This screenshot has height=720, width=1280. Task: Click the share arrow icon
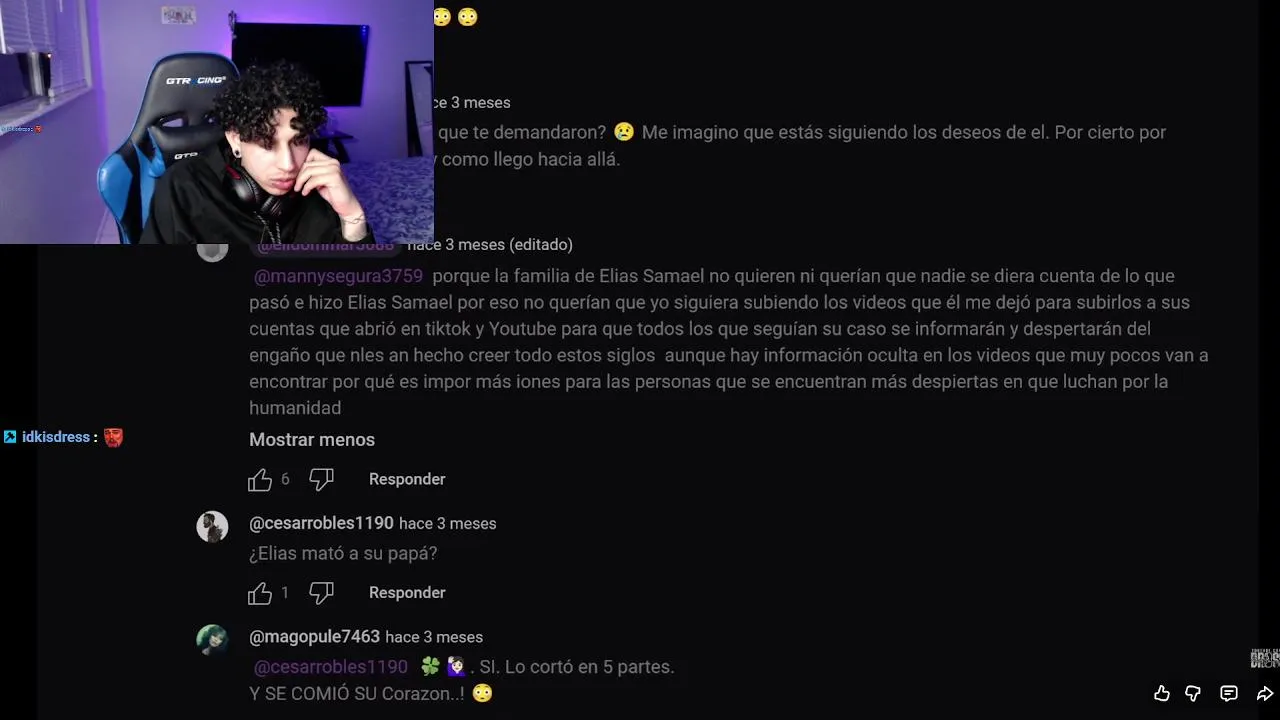tap(1264, 693)
